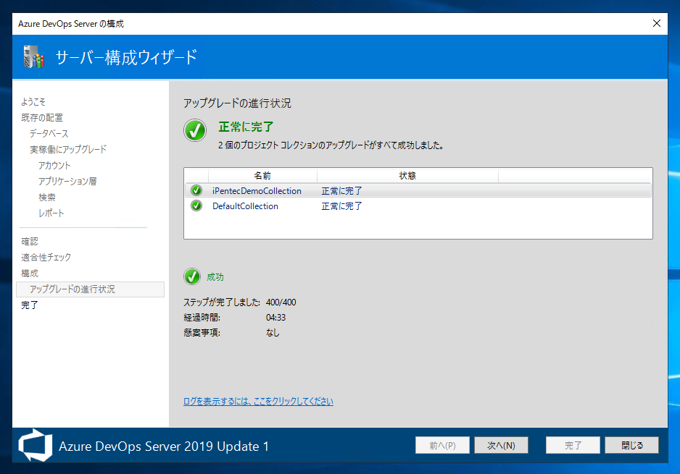Click the アップグレードの進行状況 page heading
This screenshot has height=474, width=680.
tap(237, 103)
